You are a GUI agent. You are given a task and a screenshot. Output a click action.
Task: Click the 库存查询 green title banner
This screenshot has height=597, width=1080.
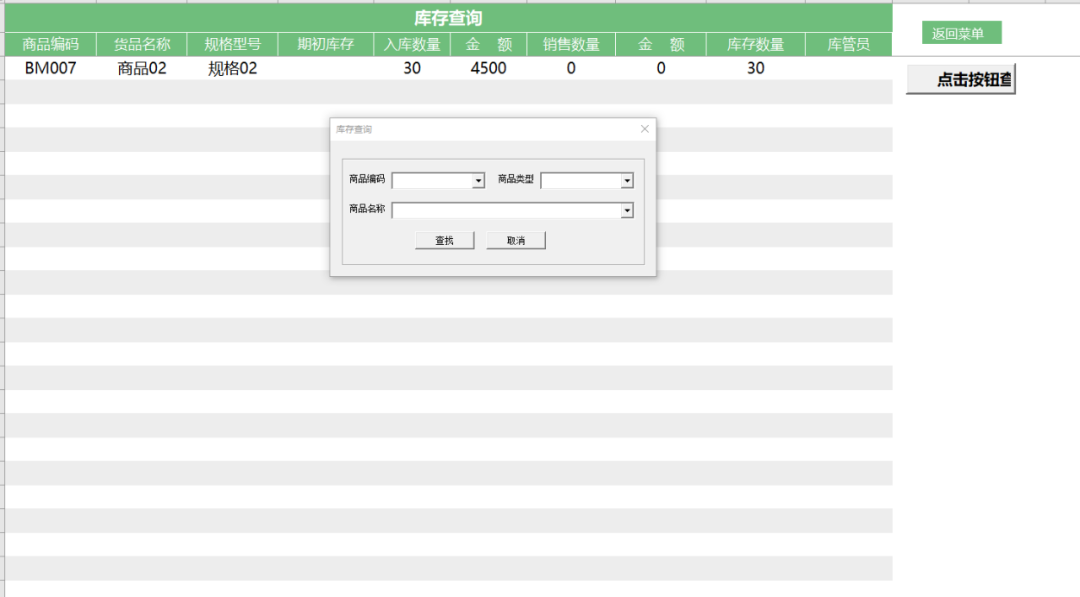tap(448, 18)
